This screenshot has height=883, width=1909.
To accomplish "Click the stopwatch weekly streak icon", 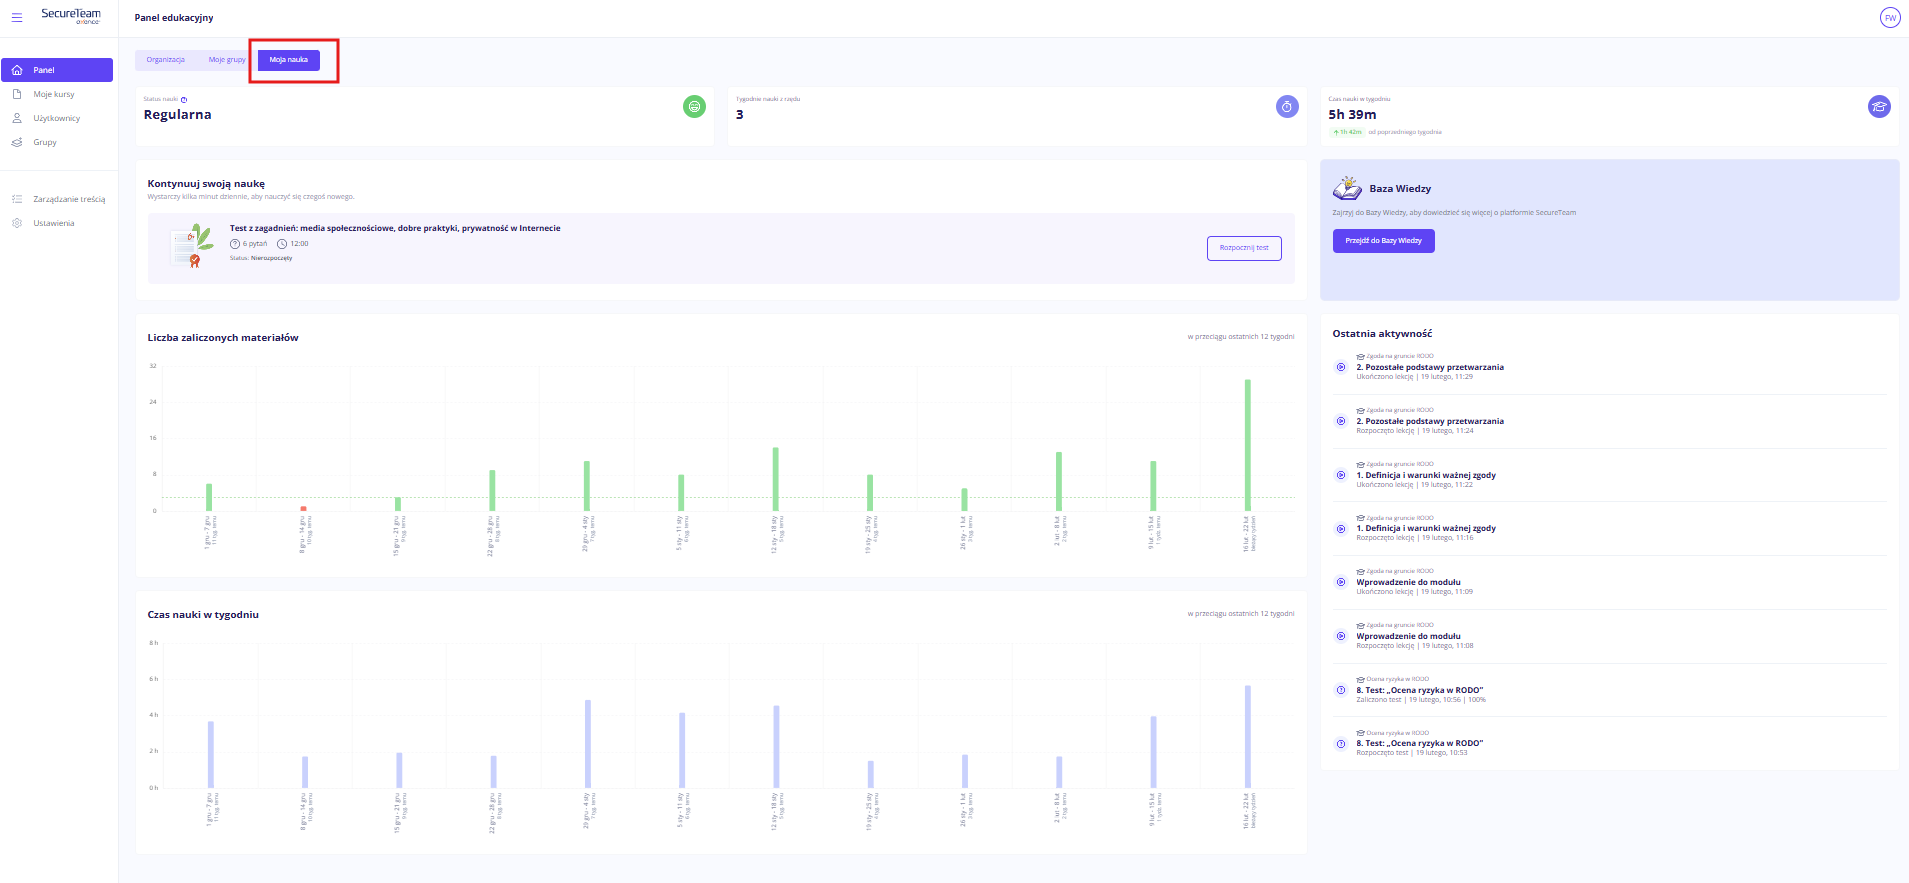I will (x=1287, y=106).
